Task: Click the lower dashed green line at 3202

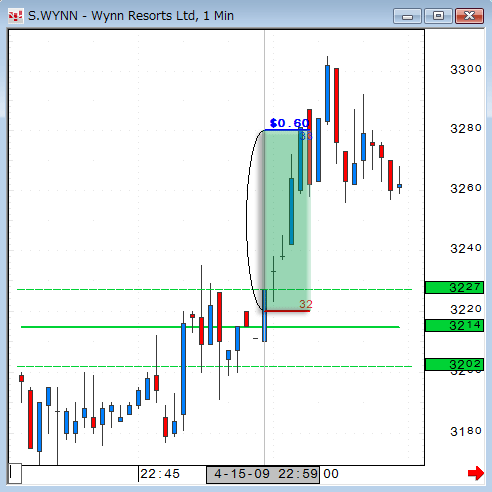Action: (214, 366)
